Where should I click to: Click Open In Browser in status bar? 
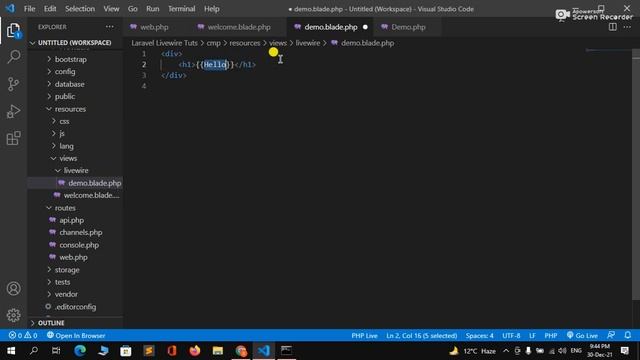[x=76, y=336]
